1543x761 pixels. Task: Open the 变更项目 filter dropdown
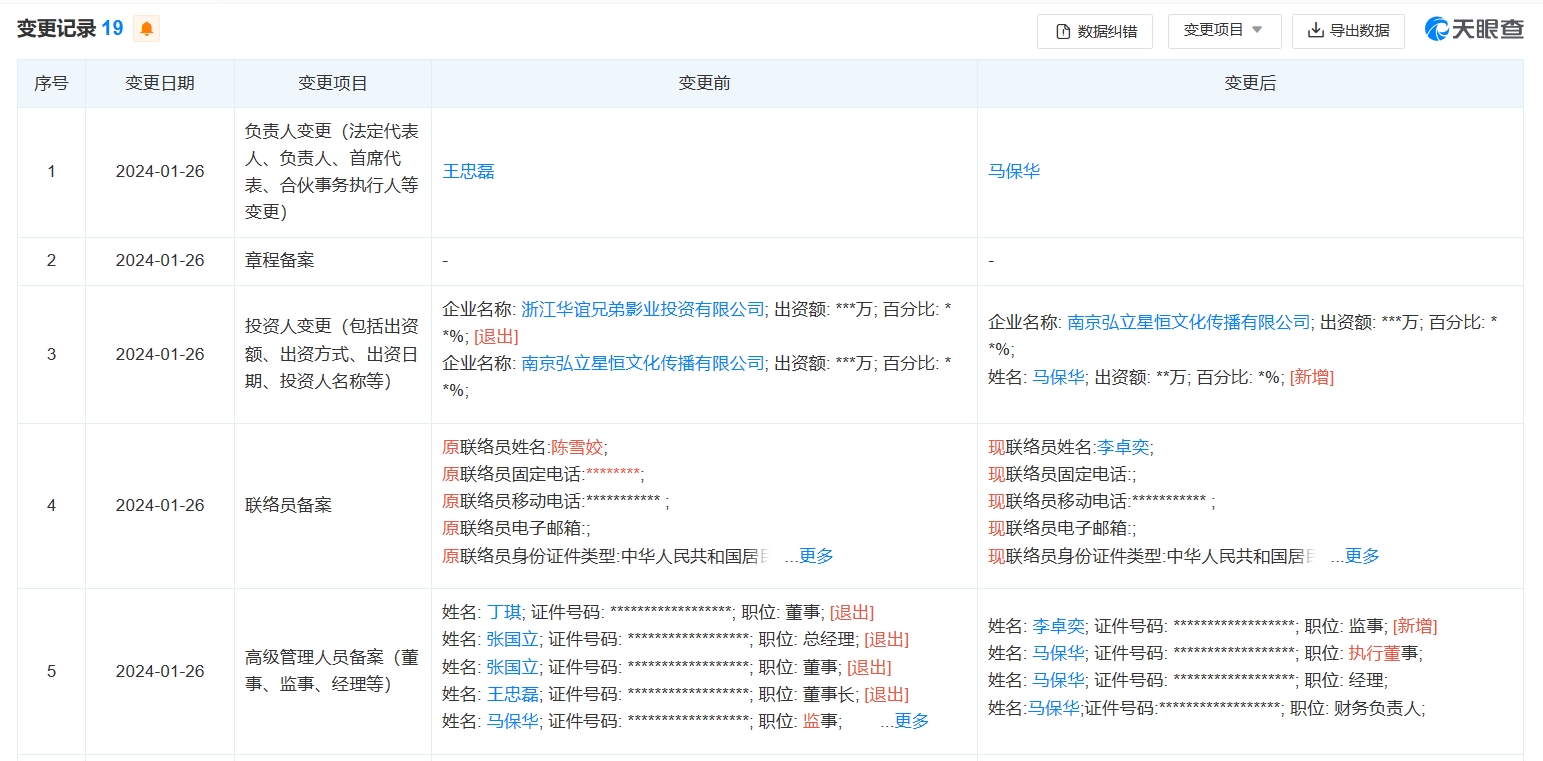1225,31
